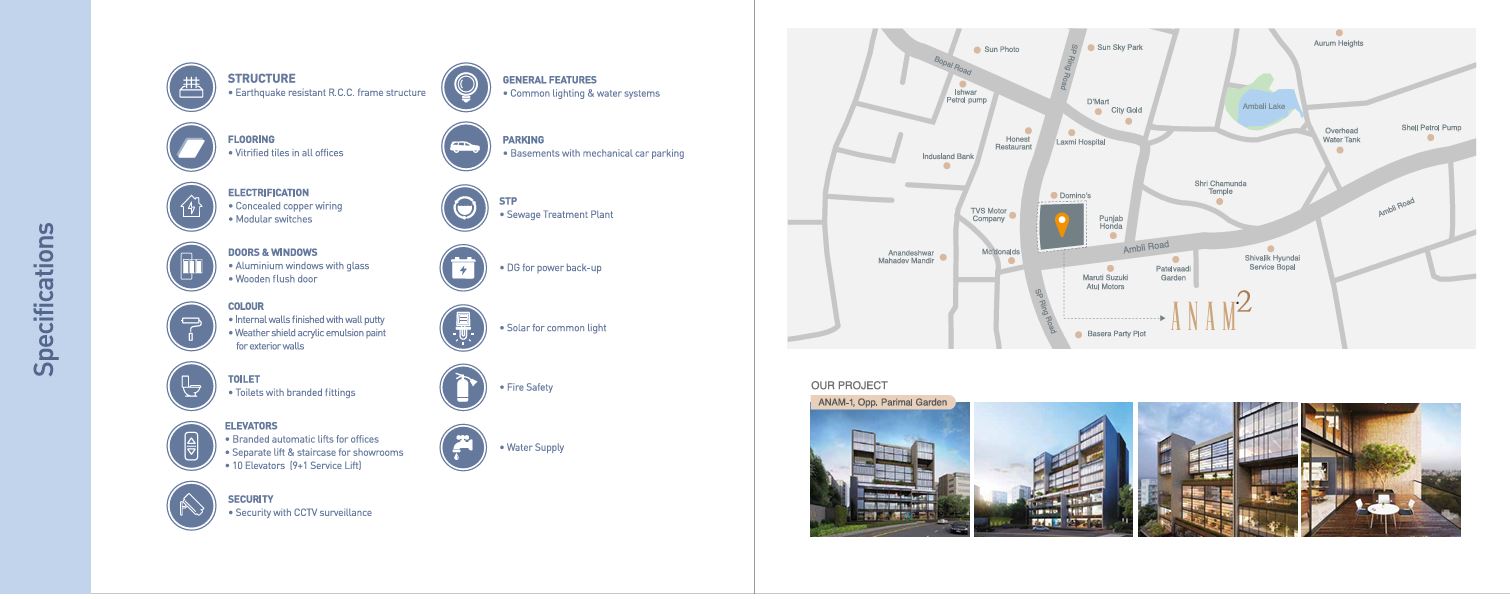
Task: Click the ANAM-1, Opp. Parimal Garden label
Action: pos(881,403)
